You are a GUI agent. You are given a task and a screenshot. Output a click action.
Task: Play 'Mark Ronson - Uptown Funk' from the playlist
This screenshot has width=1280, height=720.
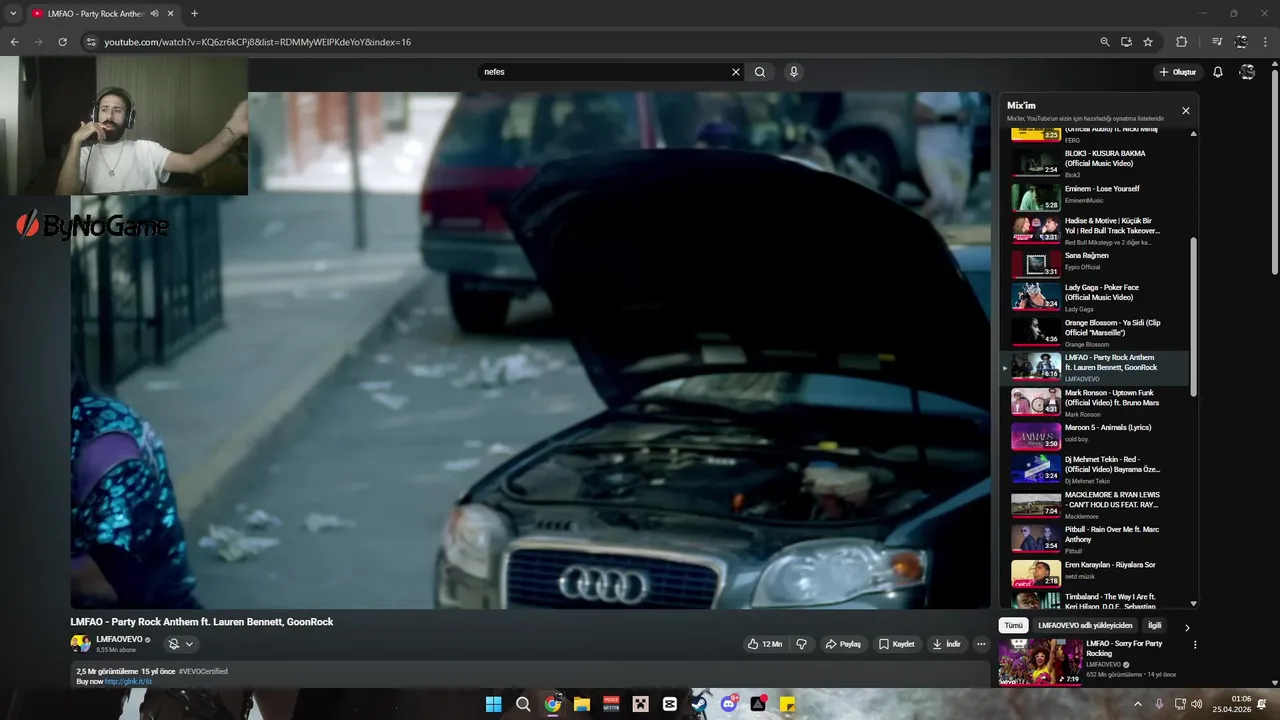[x=1095, y=402]
